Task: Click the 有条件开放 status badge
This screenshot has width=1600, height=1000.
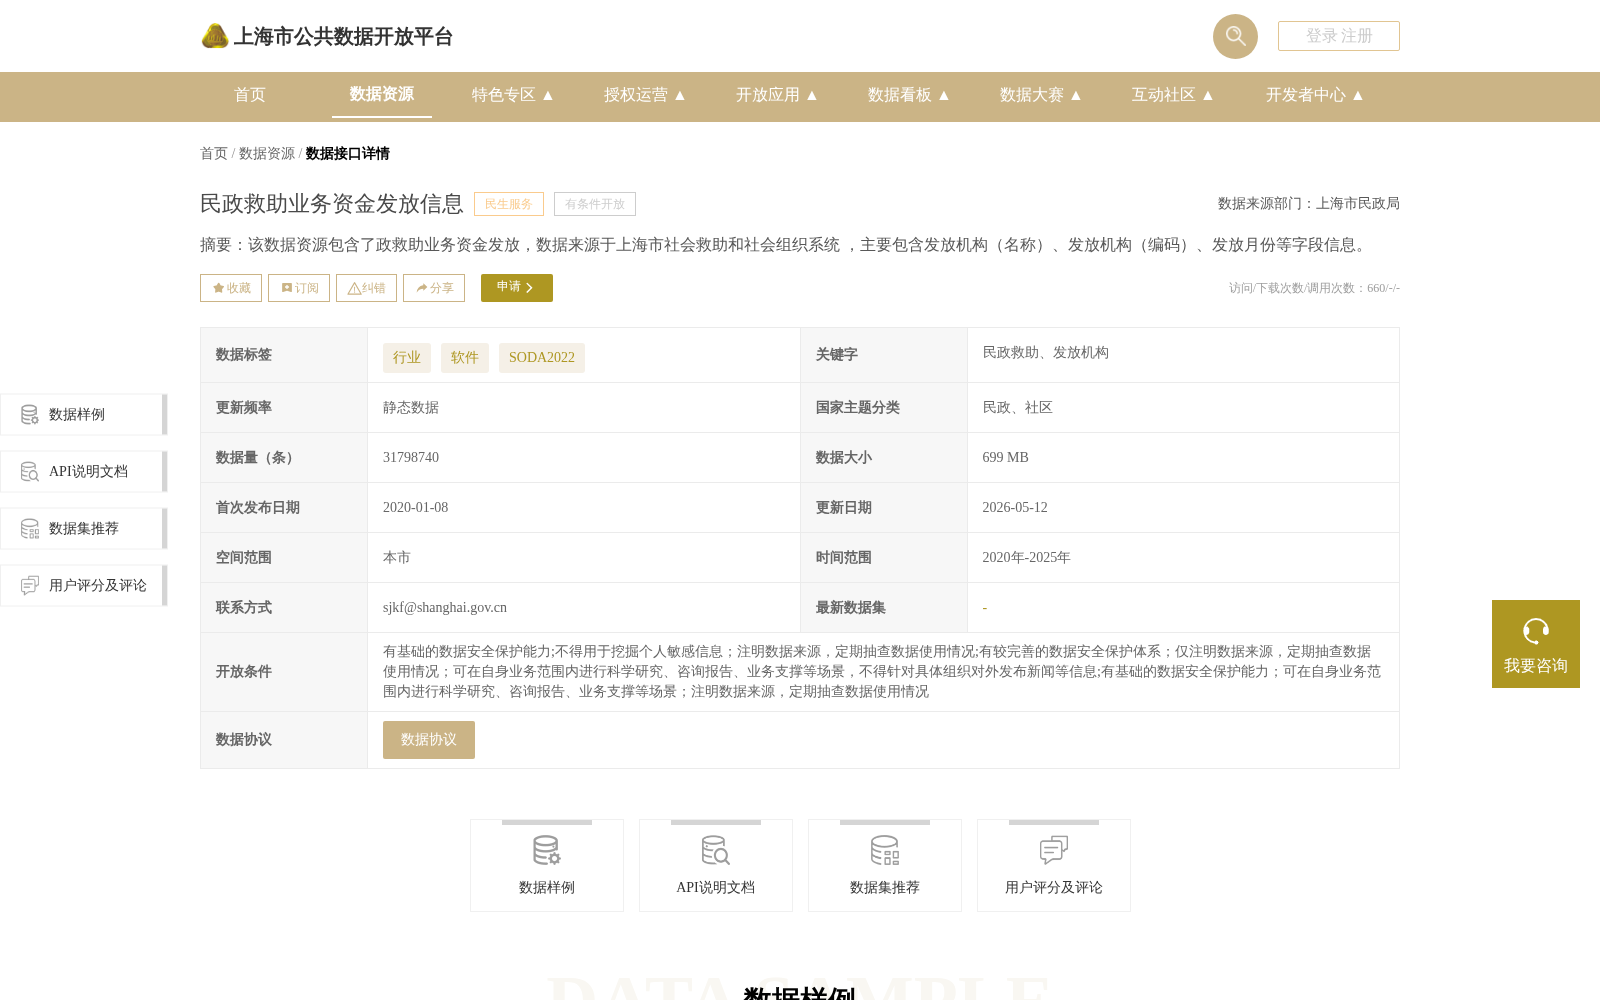Action: coord(595,204)
